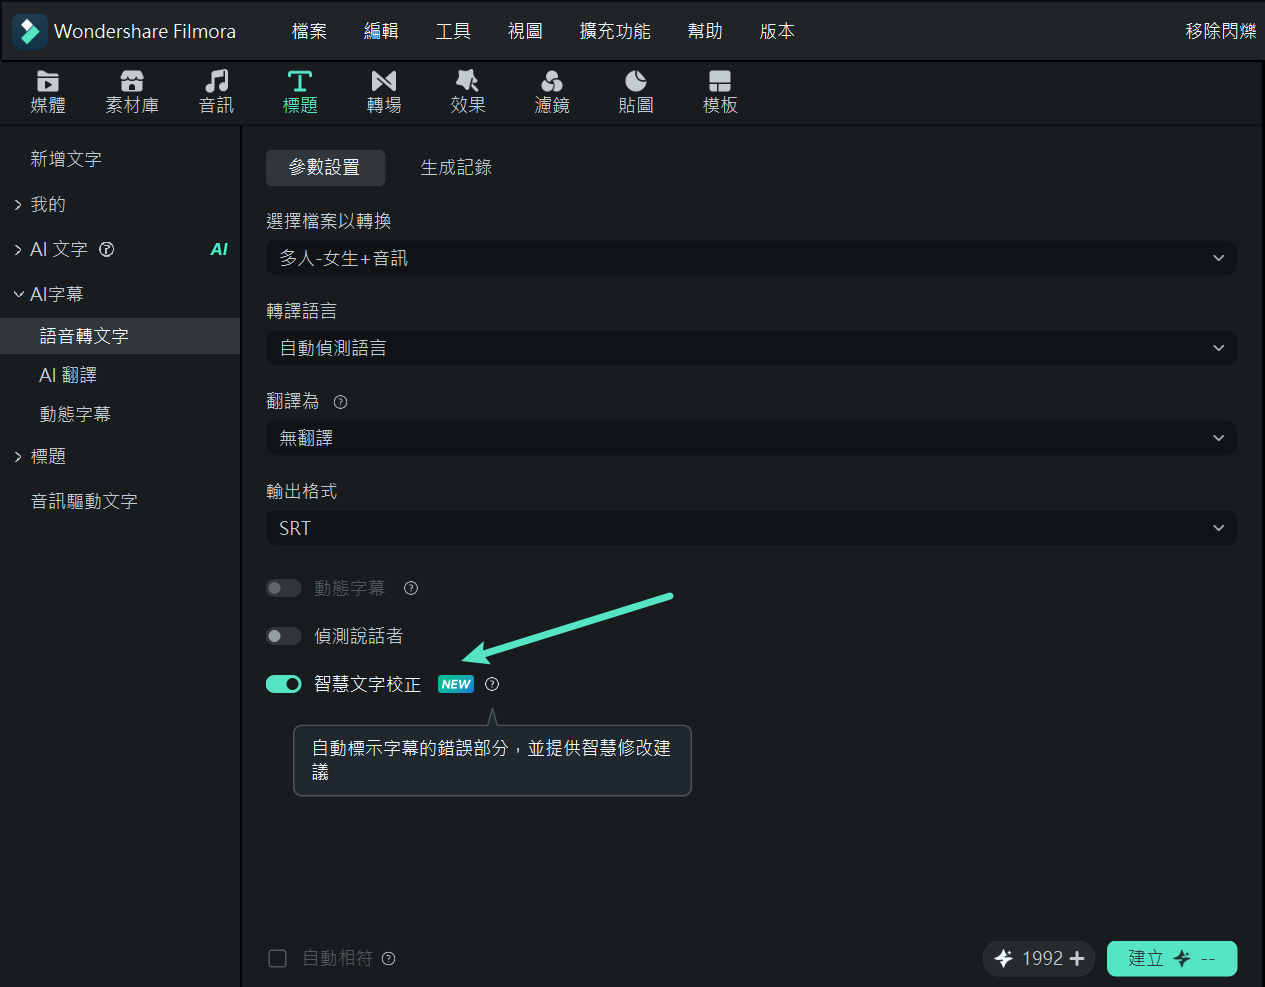Open the 輸出格式 SRT dropdown
Image resolution: width=1265 pixels, height=987 pixels.
click(x=751, y=528)
